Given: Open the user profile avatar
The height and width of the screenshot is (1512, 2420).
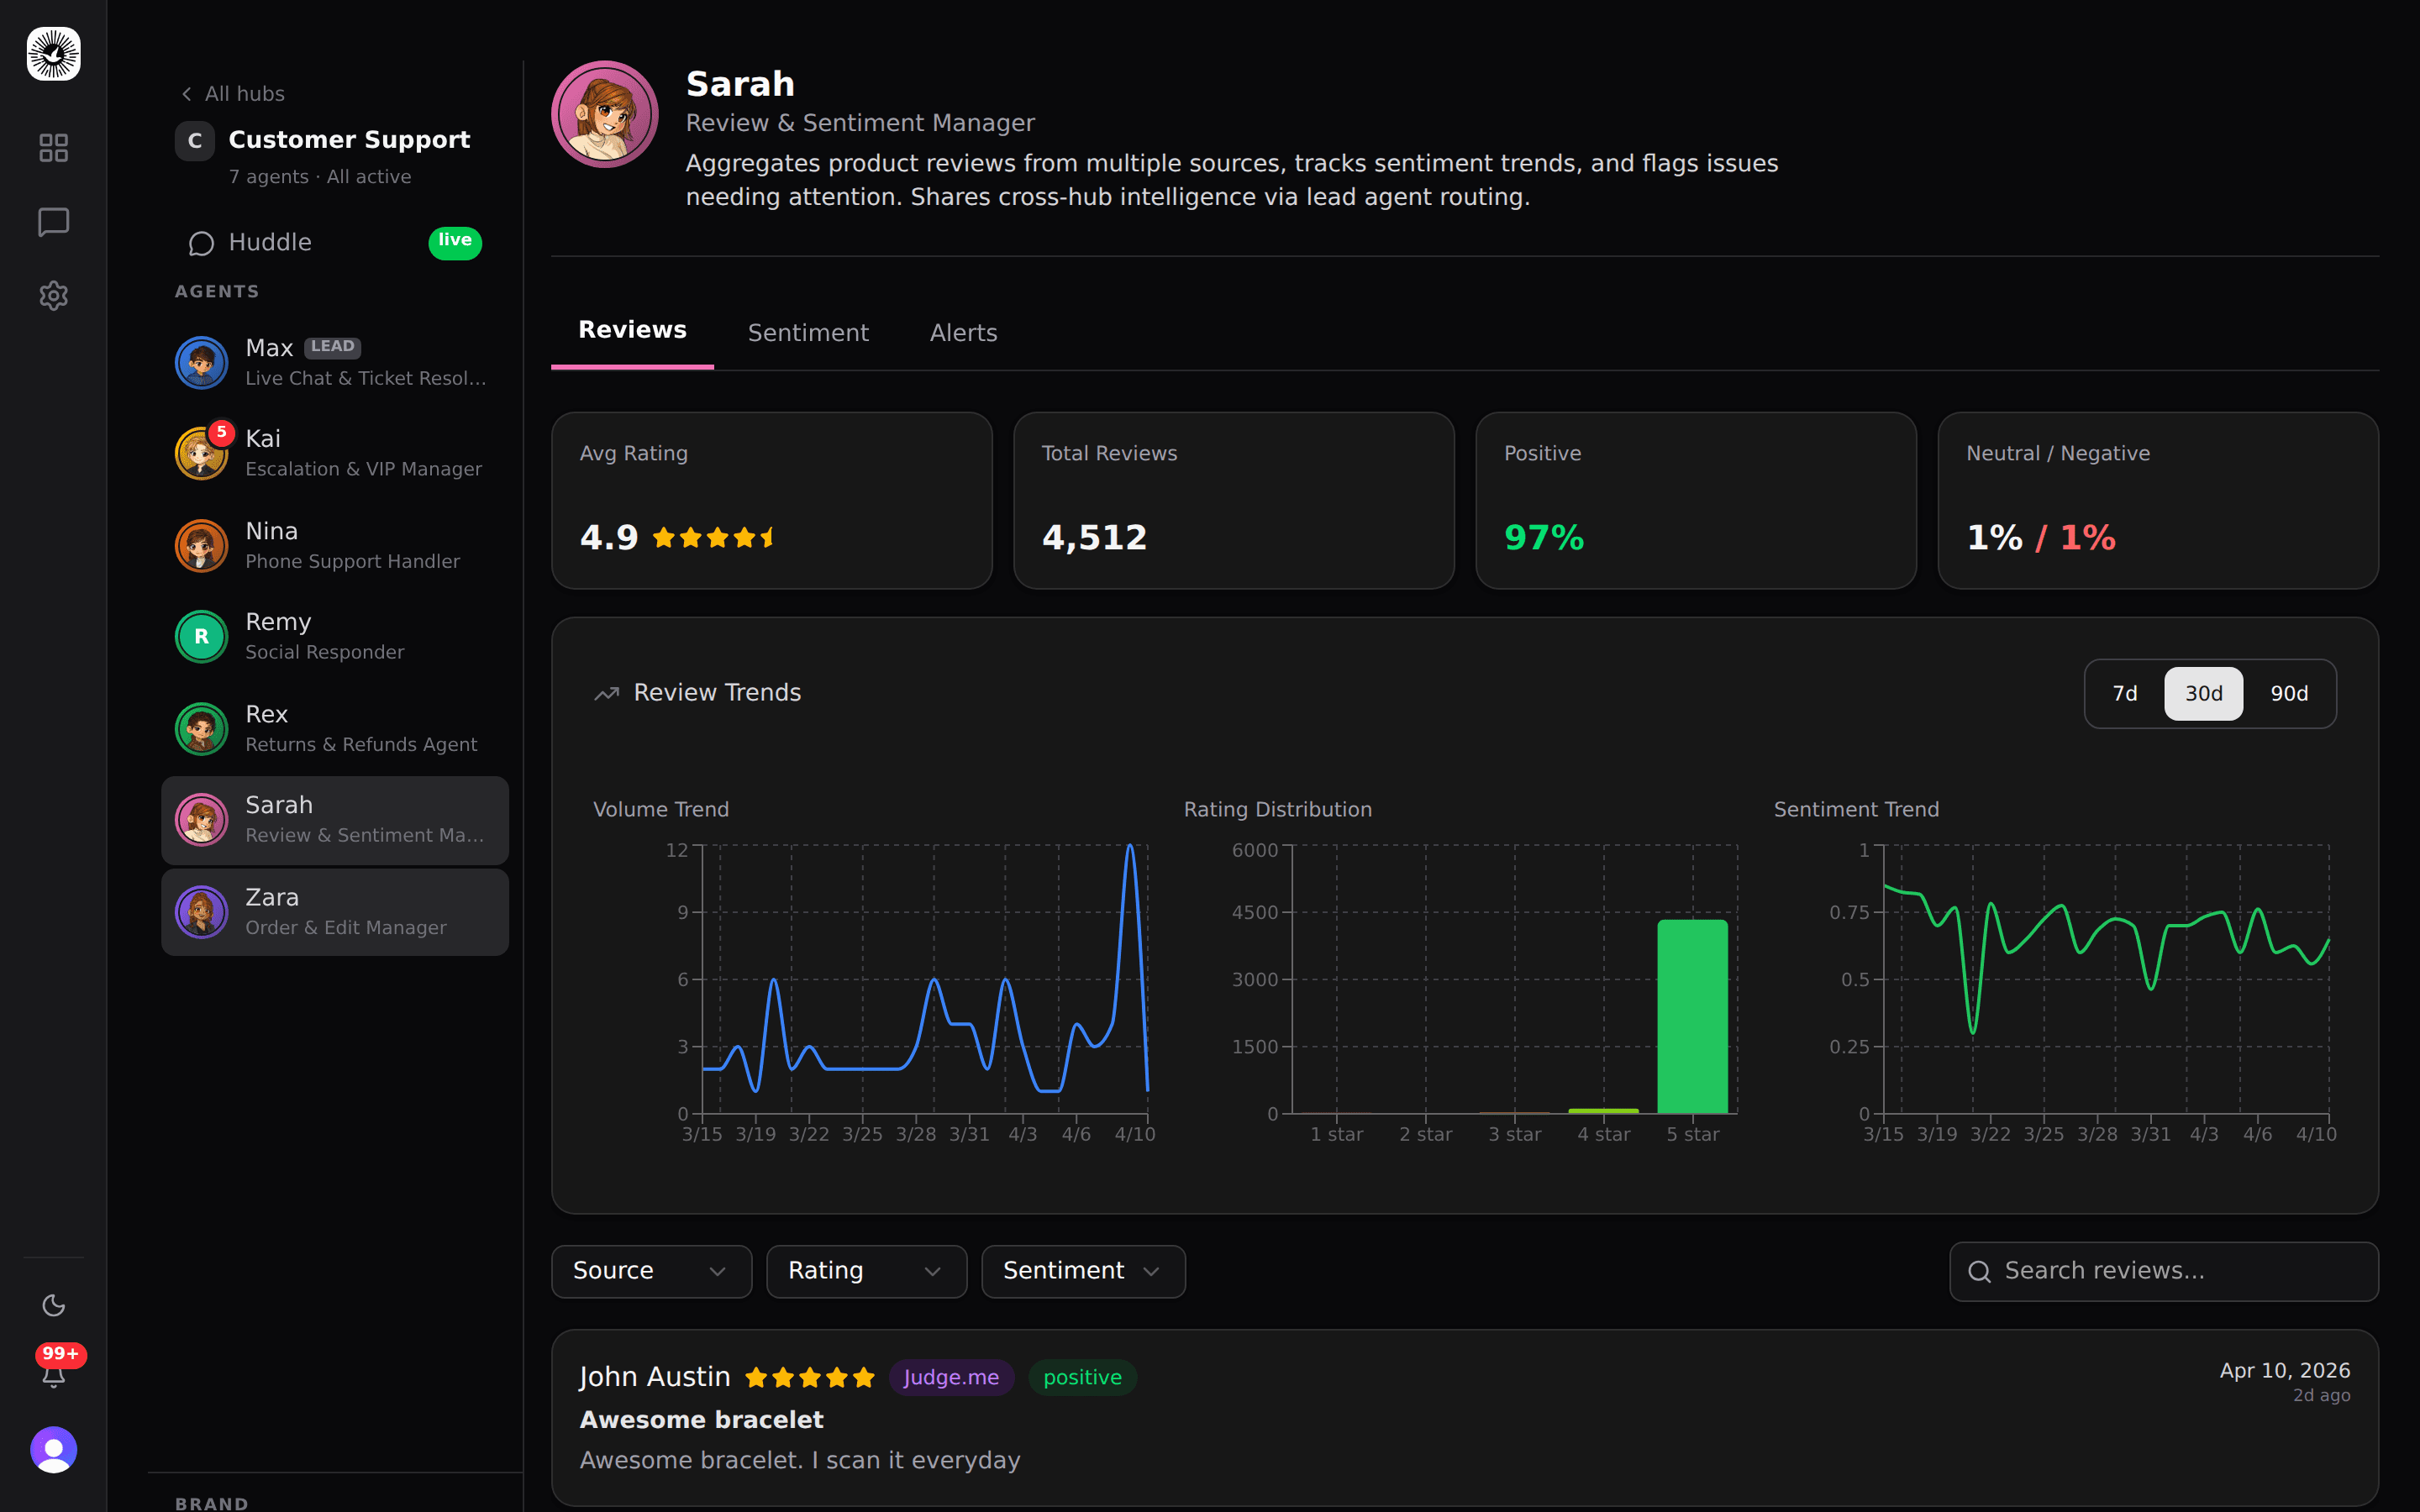Looking at the screenshot, I should pos(53,1449).
